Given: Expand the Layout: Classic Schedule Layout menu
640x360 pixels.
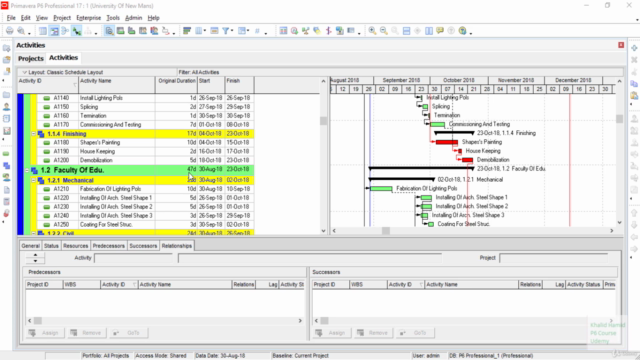Looking at the screenshot, I should [x=24, y=72].
